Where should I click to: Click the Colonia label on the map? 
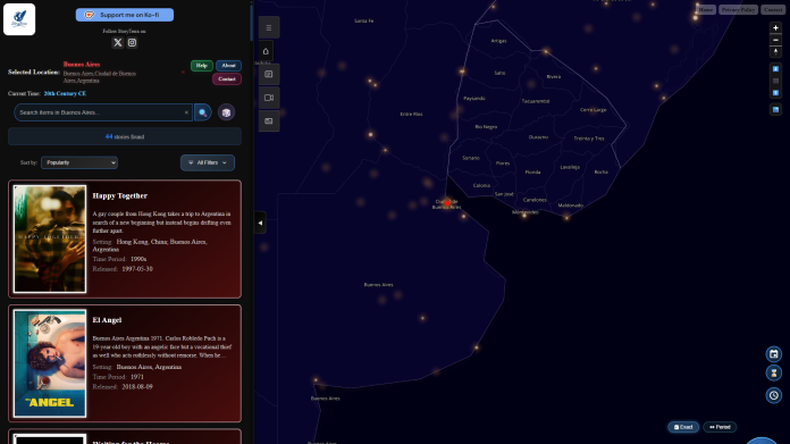coord(481,185)
